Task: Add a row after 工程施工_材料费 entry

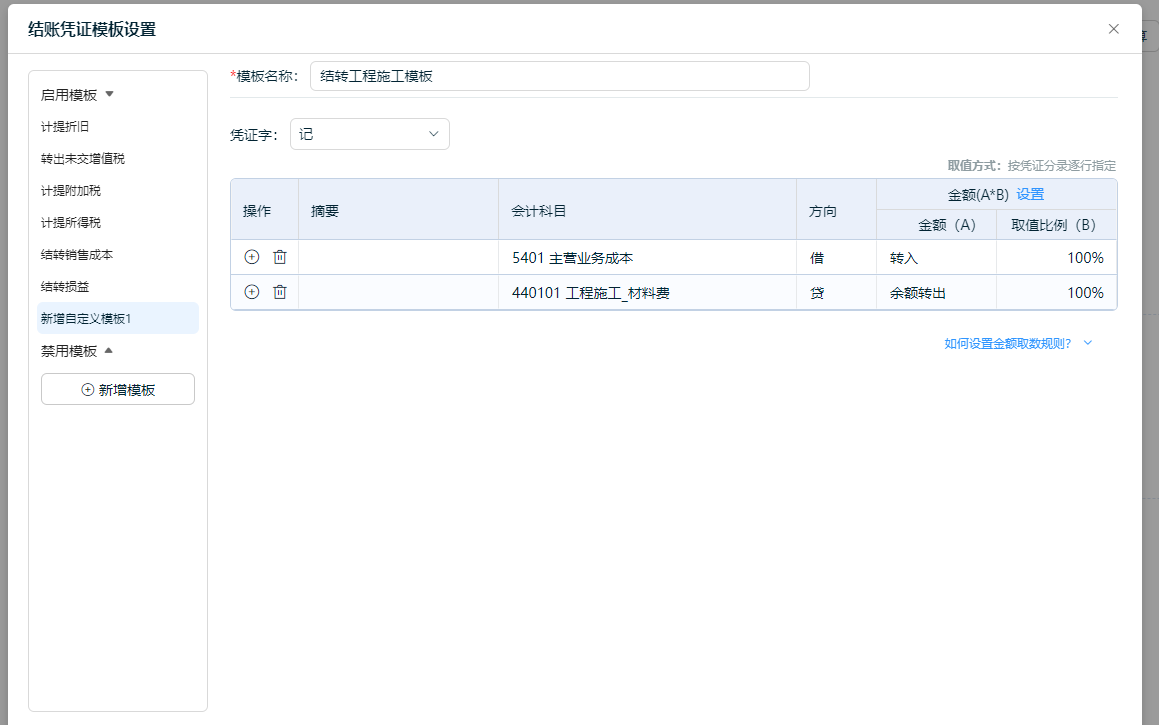Action: pyautogui.click(x=252, y=292)
